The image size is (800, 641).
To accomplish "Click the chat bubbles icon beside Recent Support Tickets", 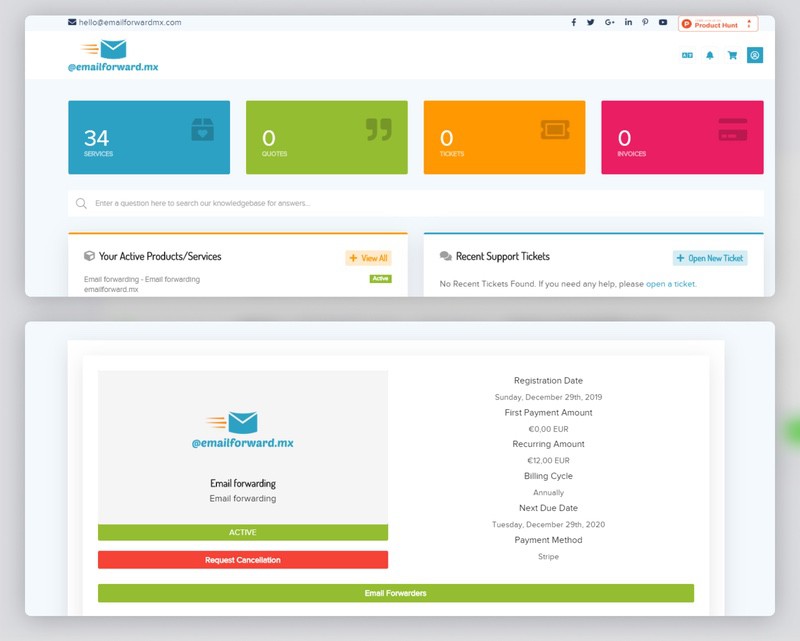I will coord(445,256).
